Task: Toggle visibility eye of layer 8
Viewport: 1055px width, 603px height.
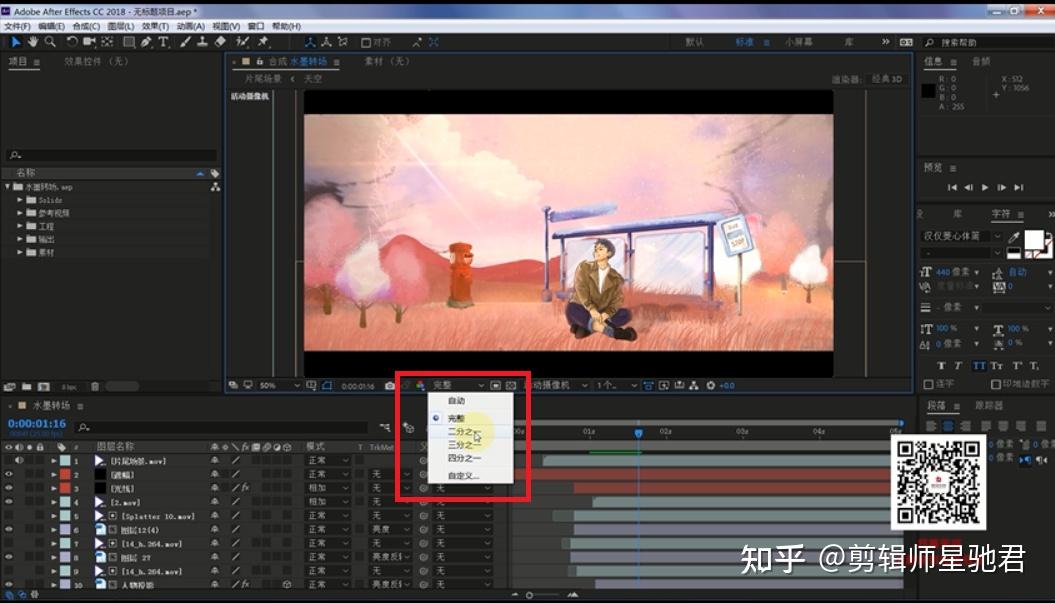Action: pyautogui.click(x=9, y=557)
